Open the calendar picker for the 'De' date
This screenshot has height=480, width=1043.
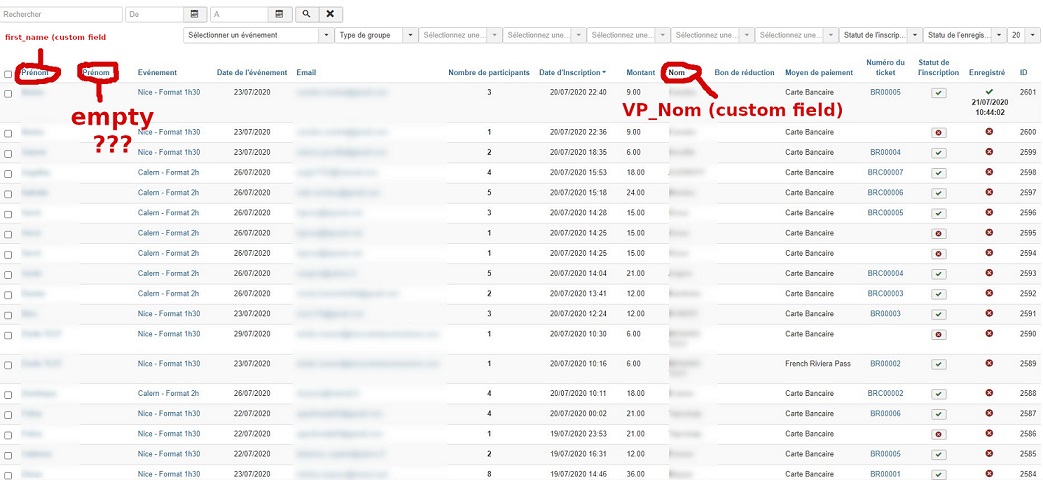pos(195,15)
